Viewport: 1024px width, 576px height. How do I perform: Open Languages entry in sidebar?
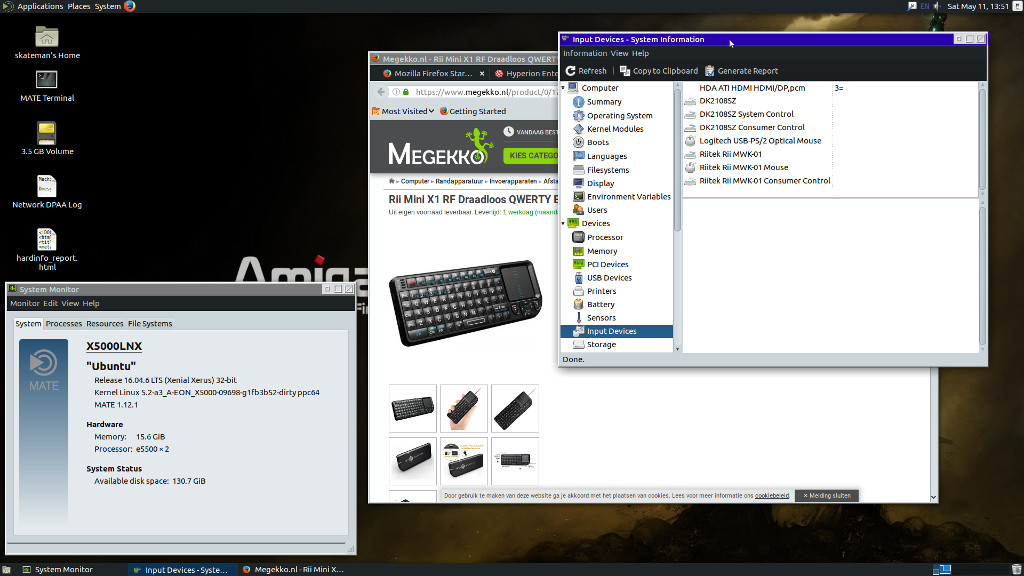[x=607, y=156]
